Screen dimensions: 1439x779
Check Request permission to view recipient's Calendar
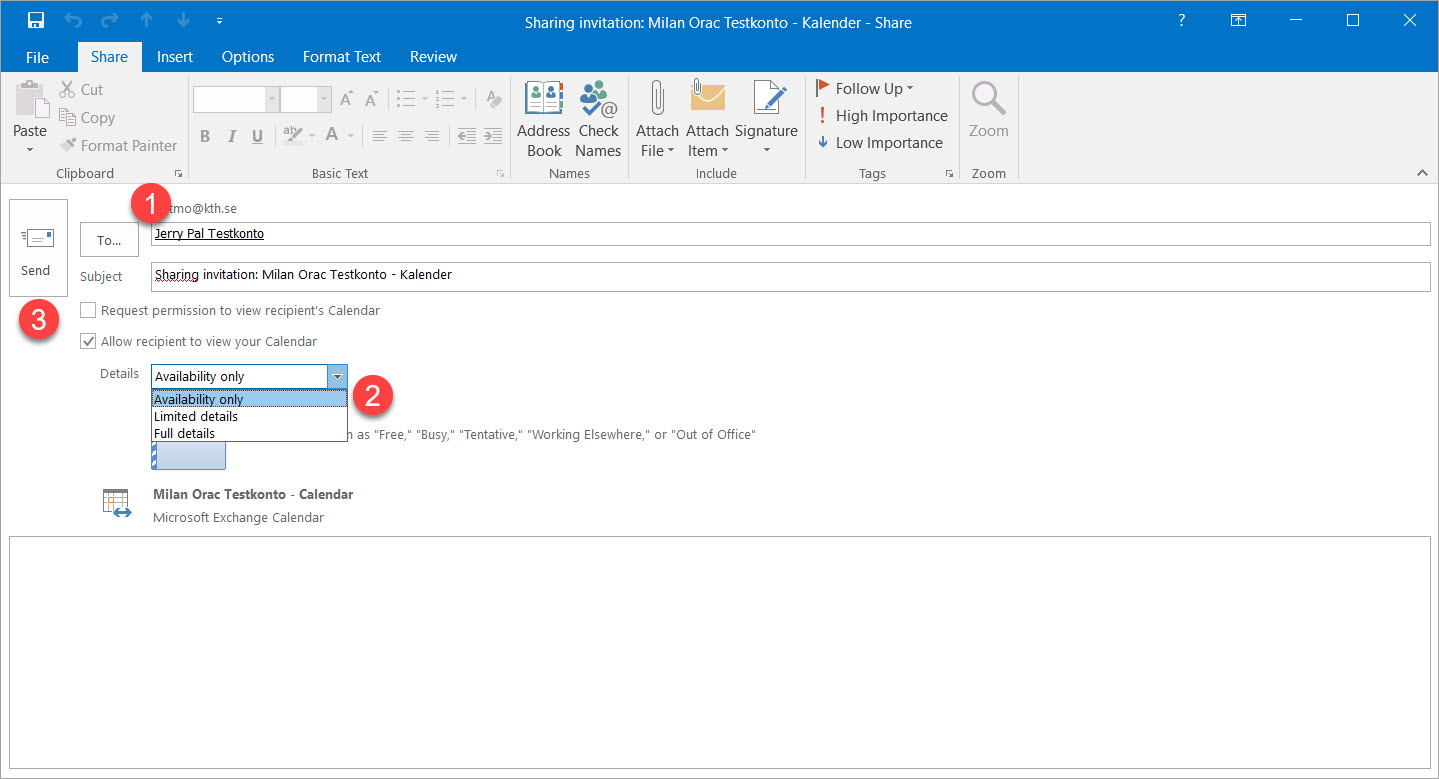(89, 311)
